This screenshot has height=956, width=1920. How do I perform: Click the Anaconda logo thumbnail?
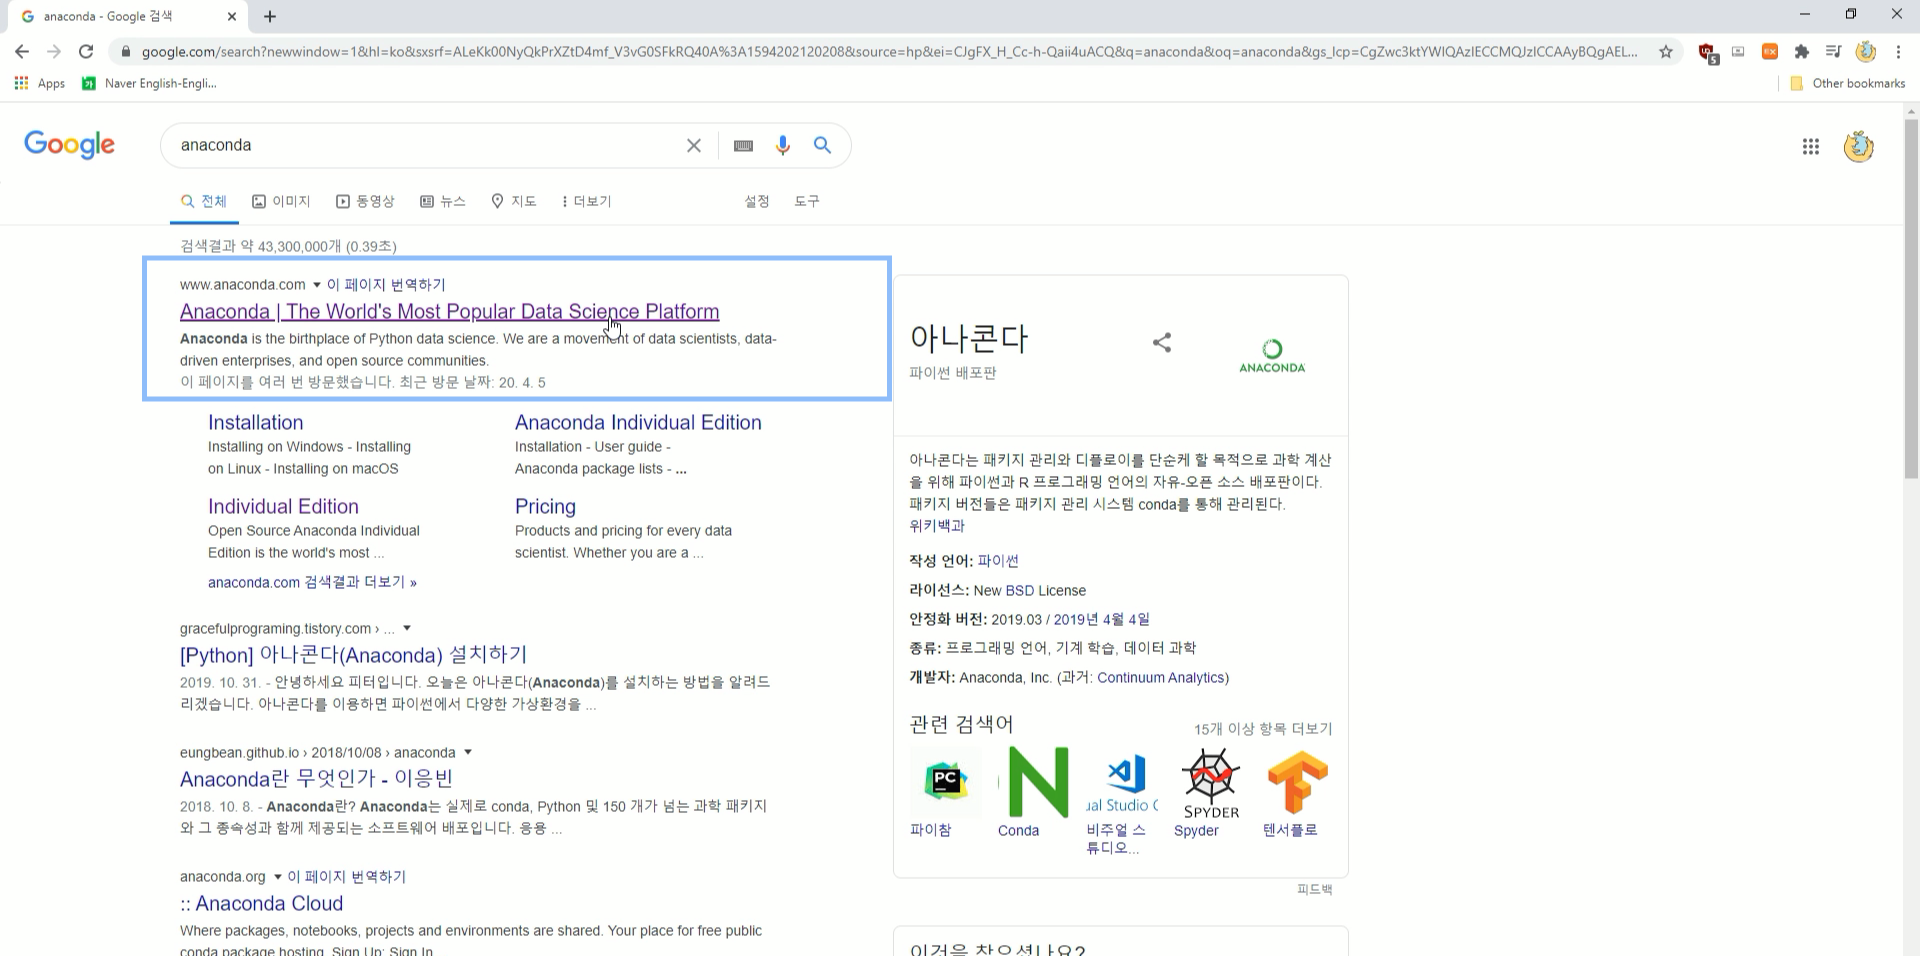pos(1272,356)
